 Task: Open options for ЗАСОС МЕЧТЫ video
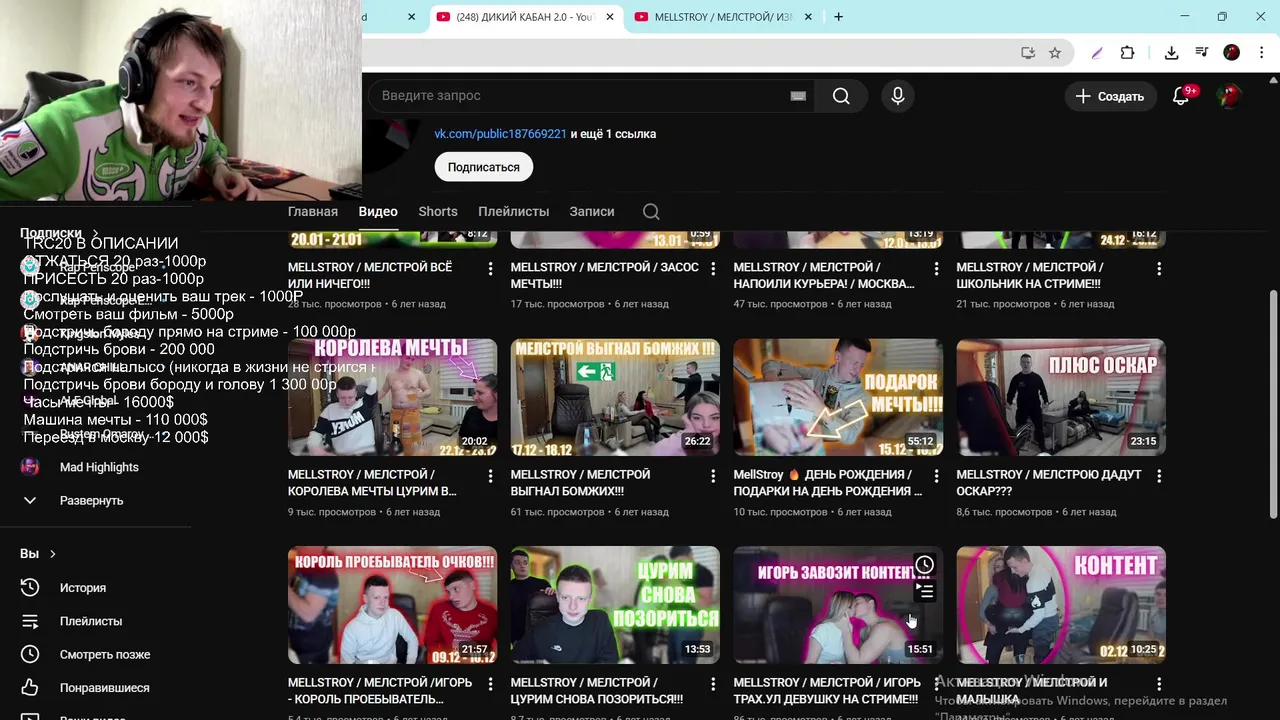713,269
